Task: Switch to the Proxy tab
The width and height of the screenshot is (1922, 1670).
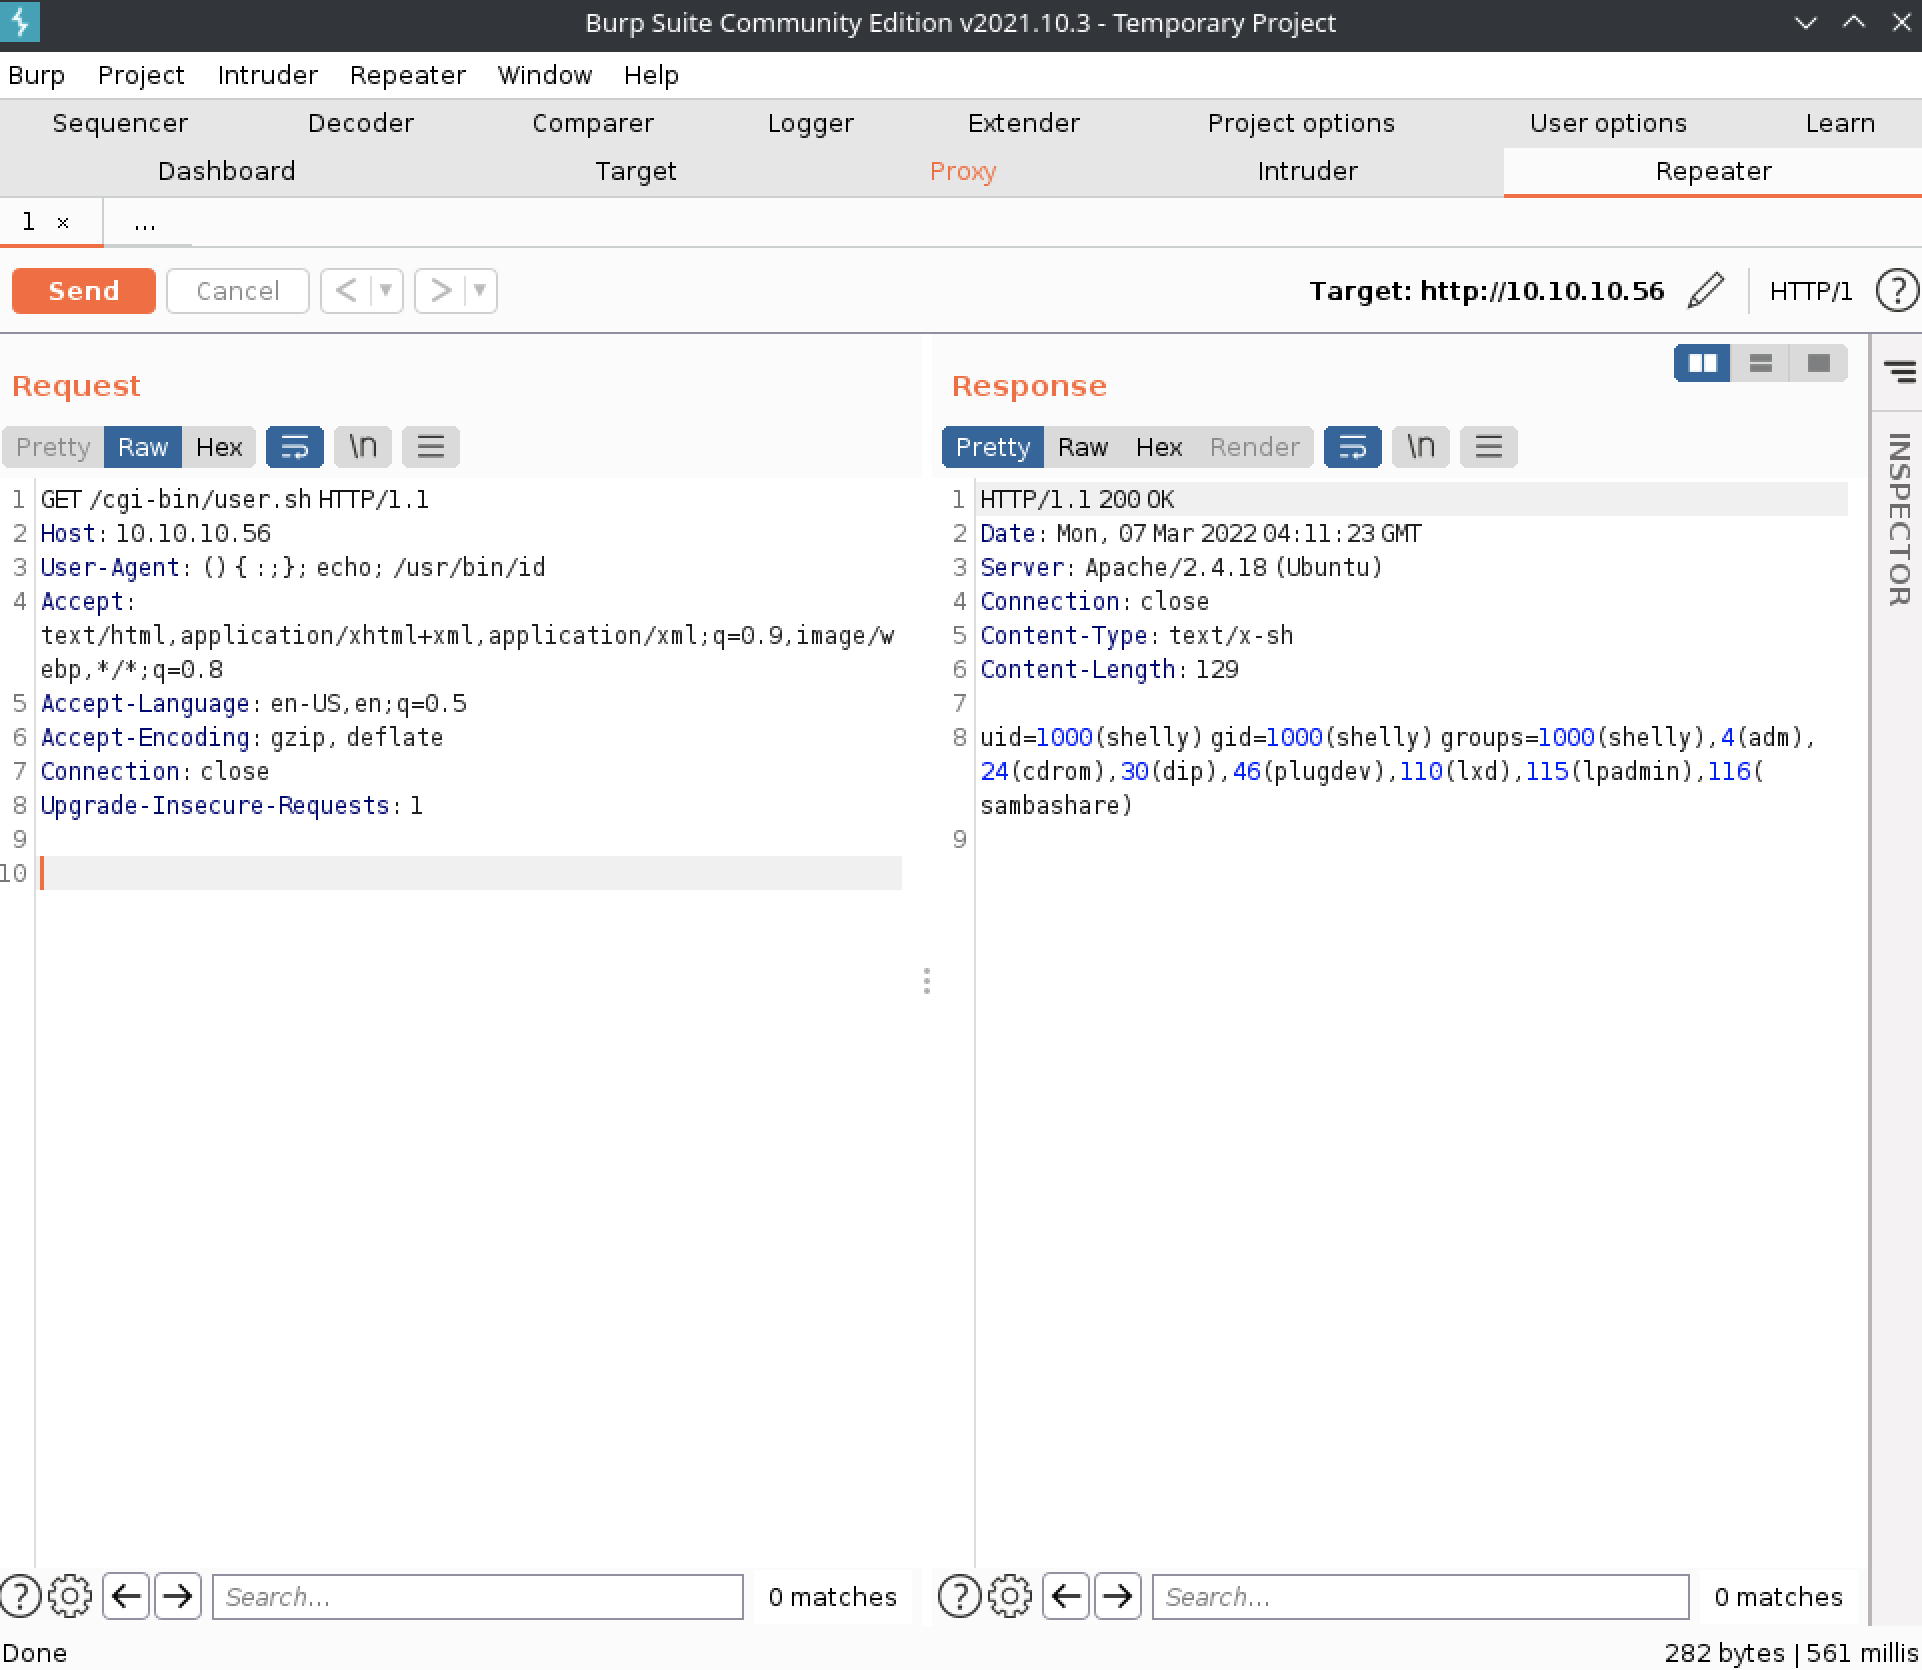Action: tap(962, 171)
